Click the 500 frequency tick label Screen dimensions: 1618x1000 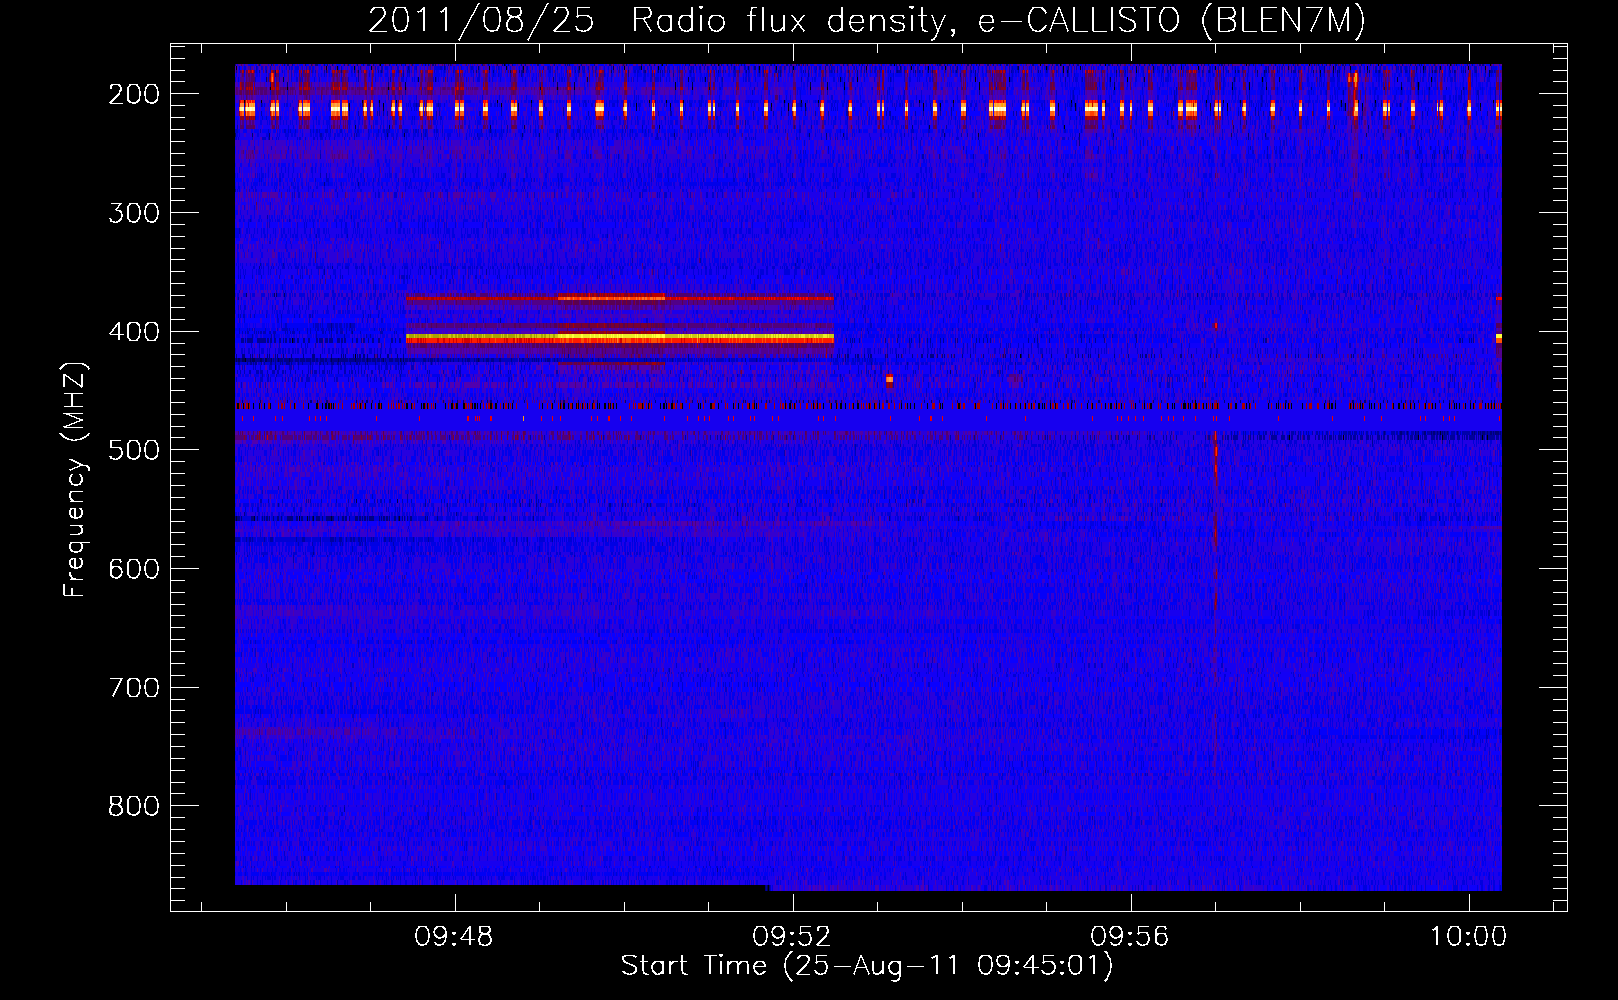click(134, 450)
